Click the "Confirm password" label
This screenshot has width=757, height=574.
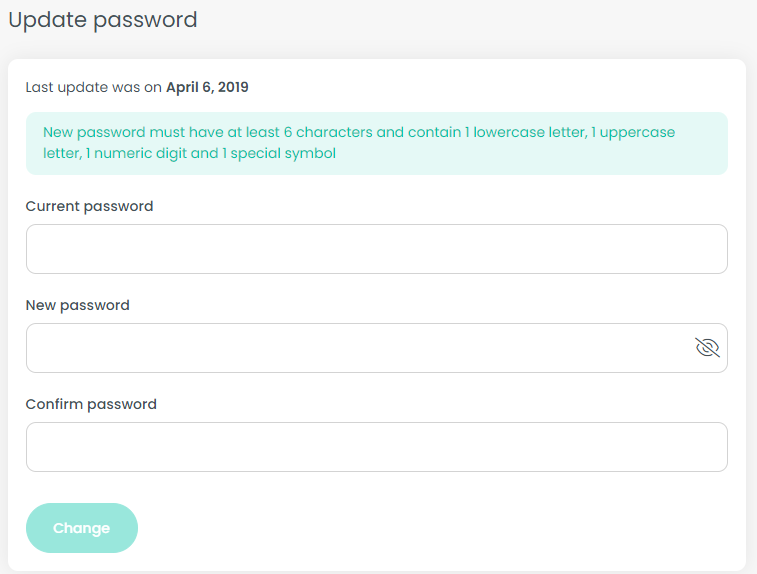pos(91,404)
